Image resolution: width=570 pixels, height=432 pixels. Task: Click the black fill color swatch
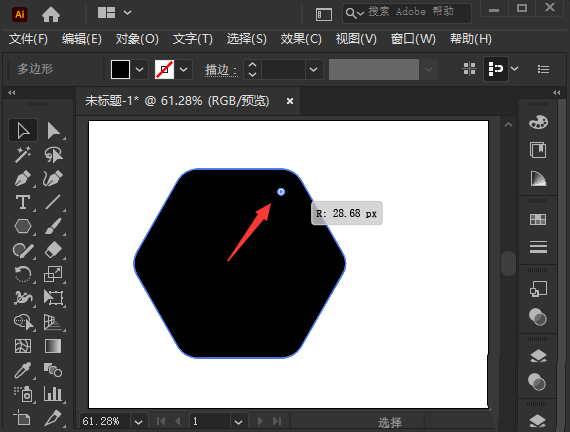pyautogui.click(x=120, y=69)
